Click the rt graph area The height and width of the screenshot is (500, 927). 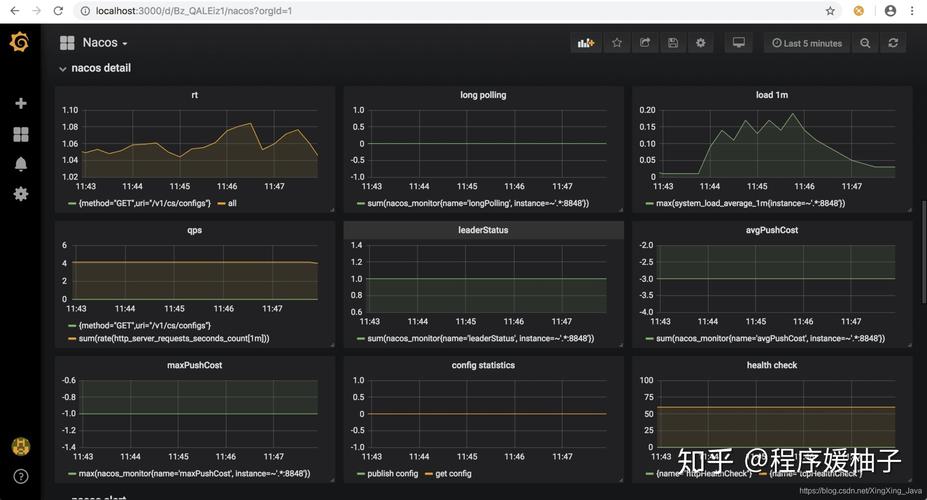pos(200,144)
